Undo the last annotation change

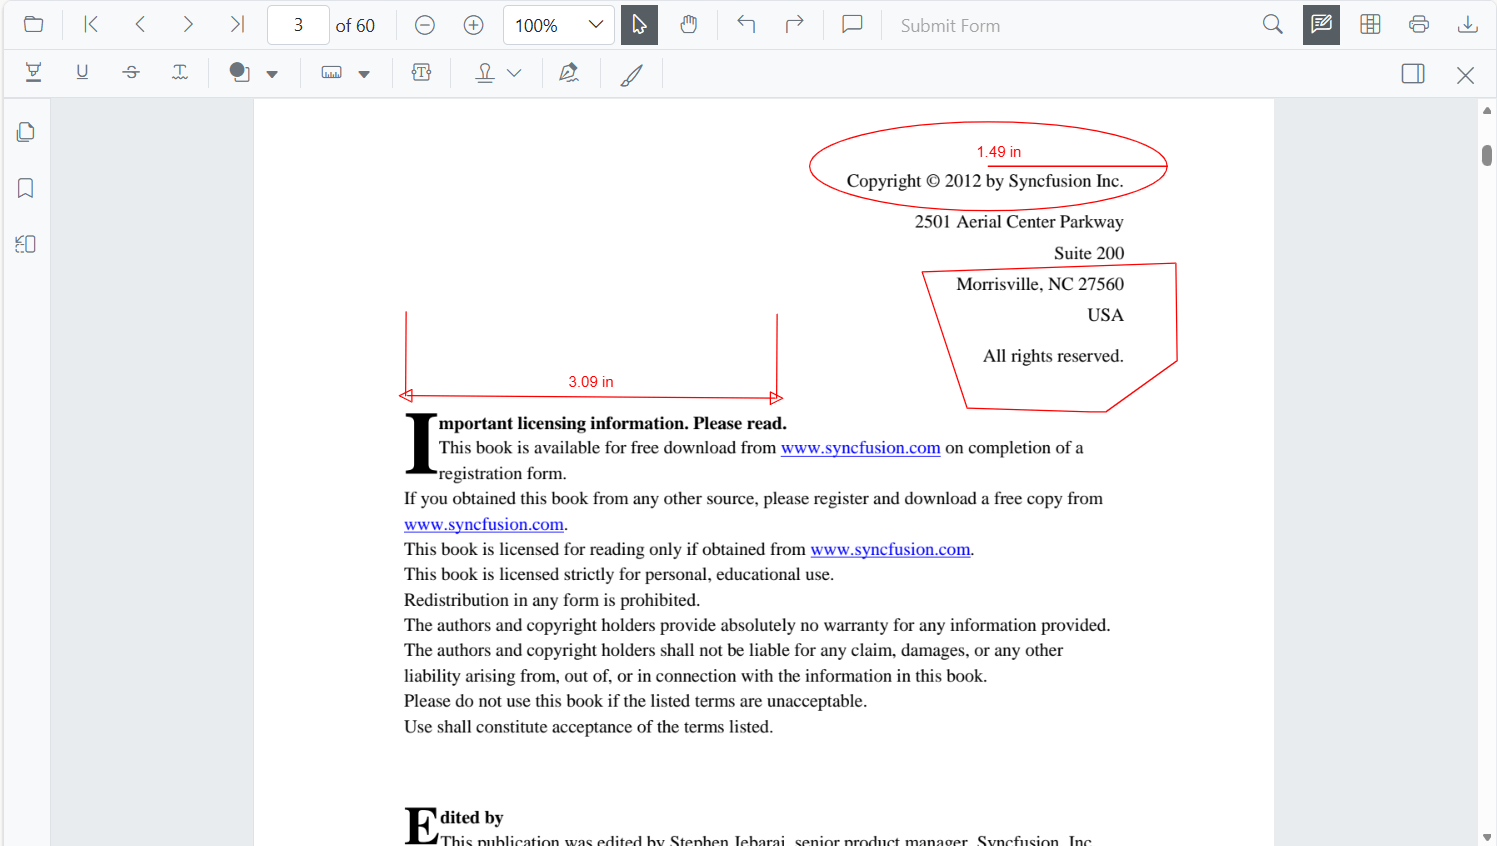(x=746, y=25)
